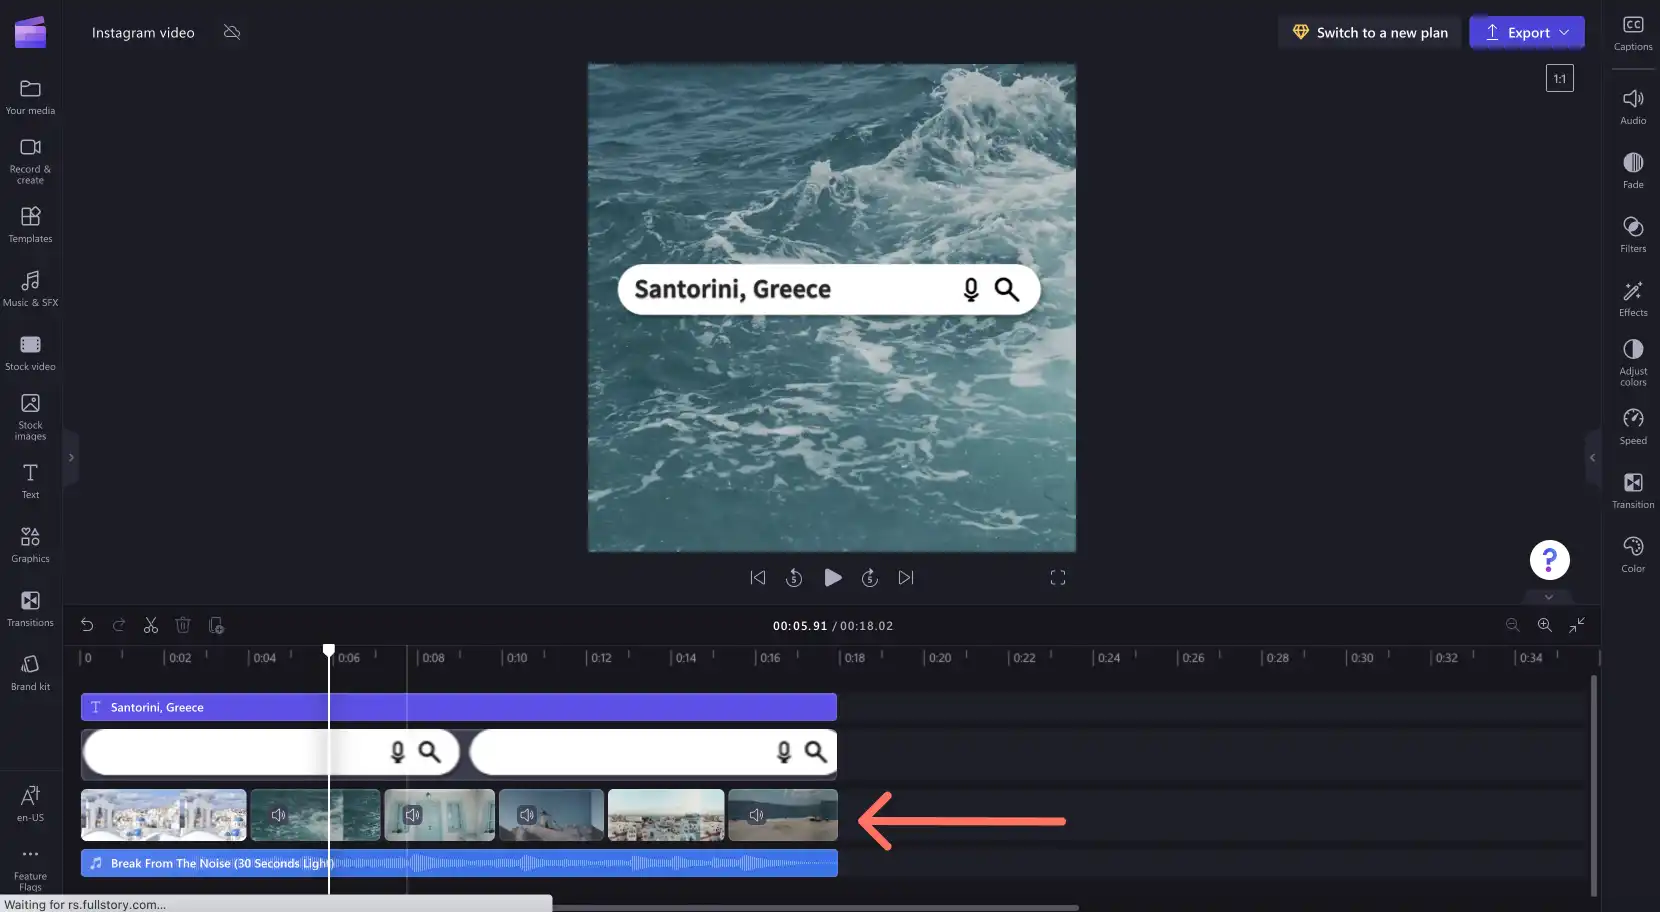Switch to the Transitions tab
The image size is (1660, 912).
click(x=30, y=608)
